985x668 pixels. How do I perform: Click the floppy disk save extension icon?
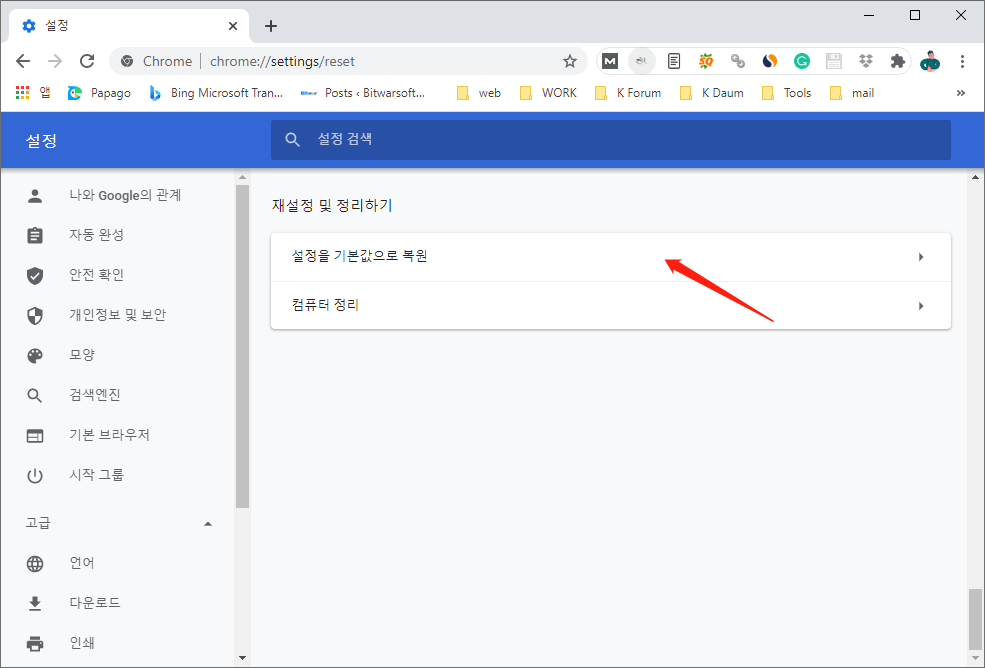[x=834, y=61]
